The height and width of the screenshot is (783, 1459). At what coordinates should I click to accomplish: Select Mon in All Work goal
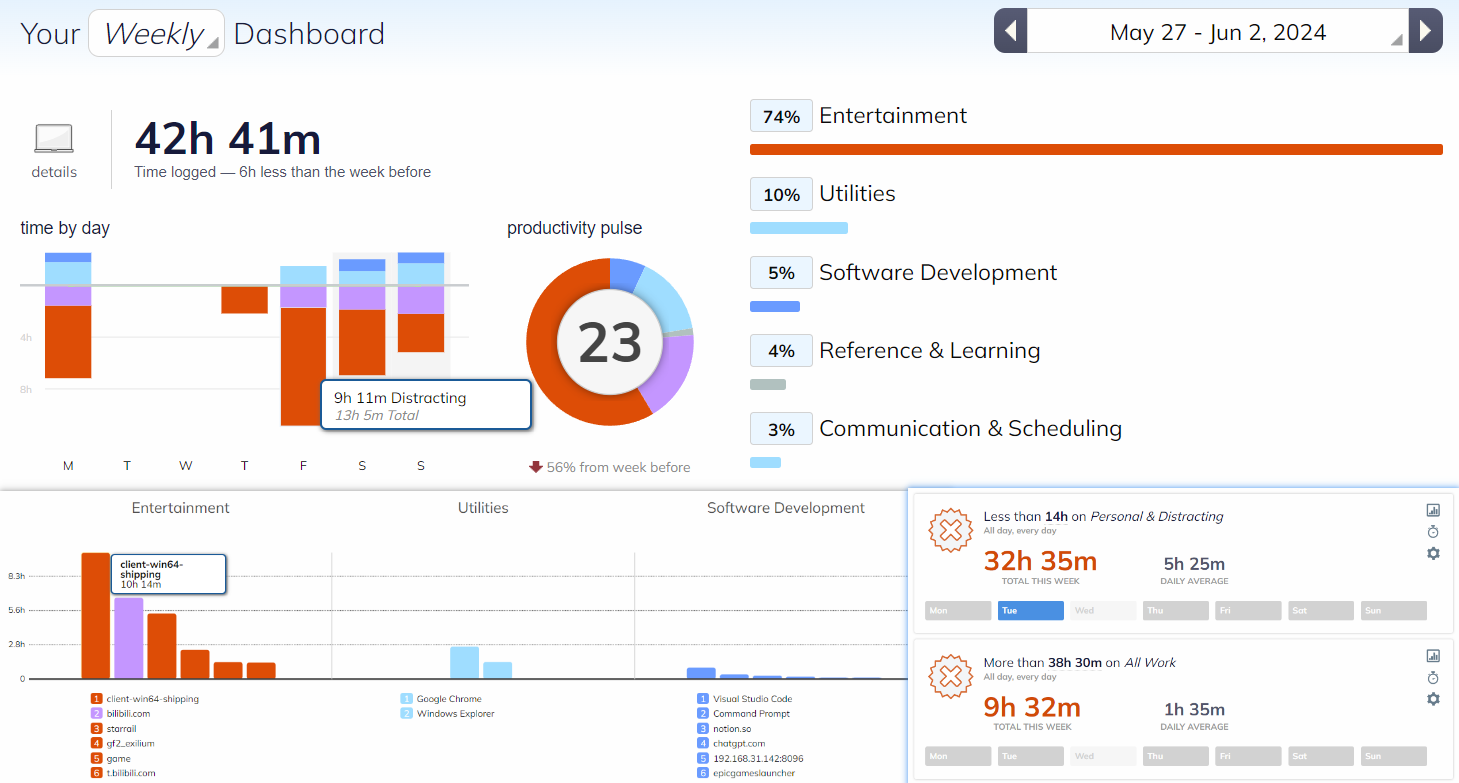click(x=957, y=756)
